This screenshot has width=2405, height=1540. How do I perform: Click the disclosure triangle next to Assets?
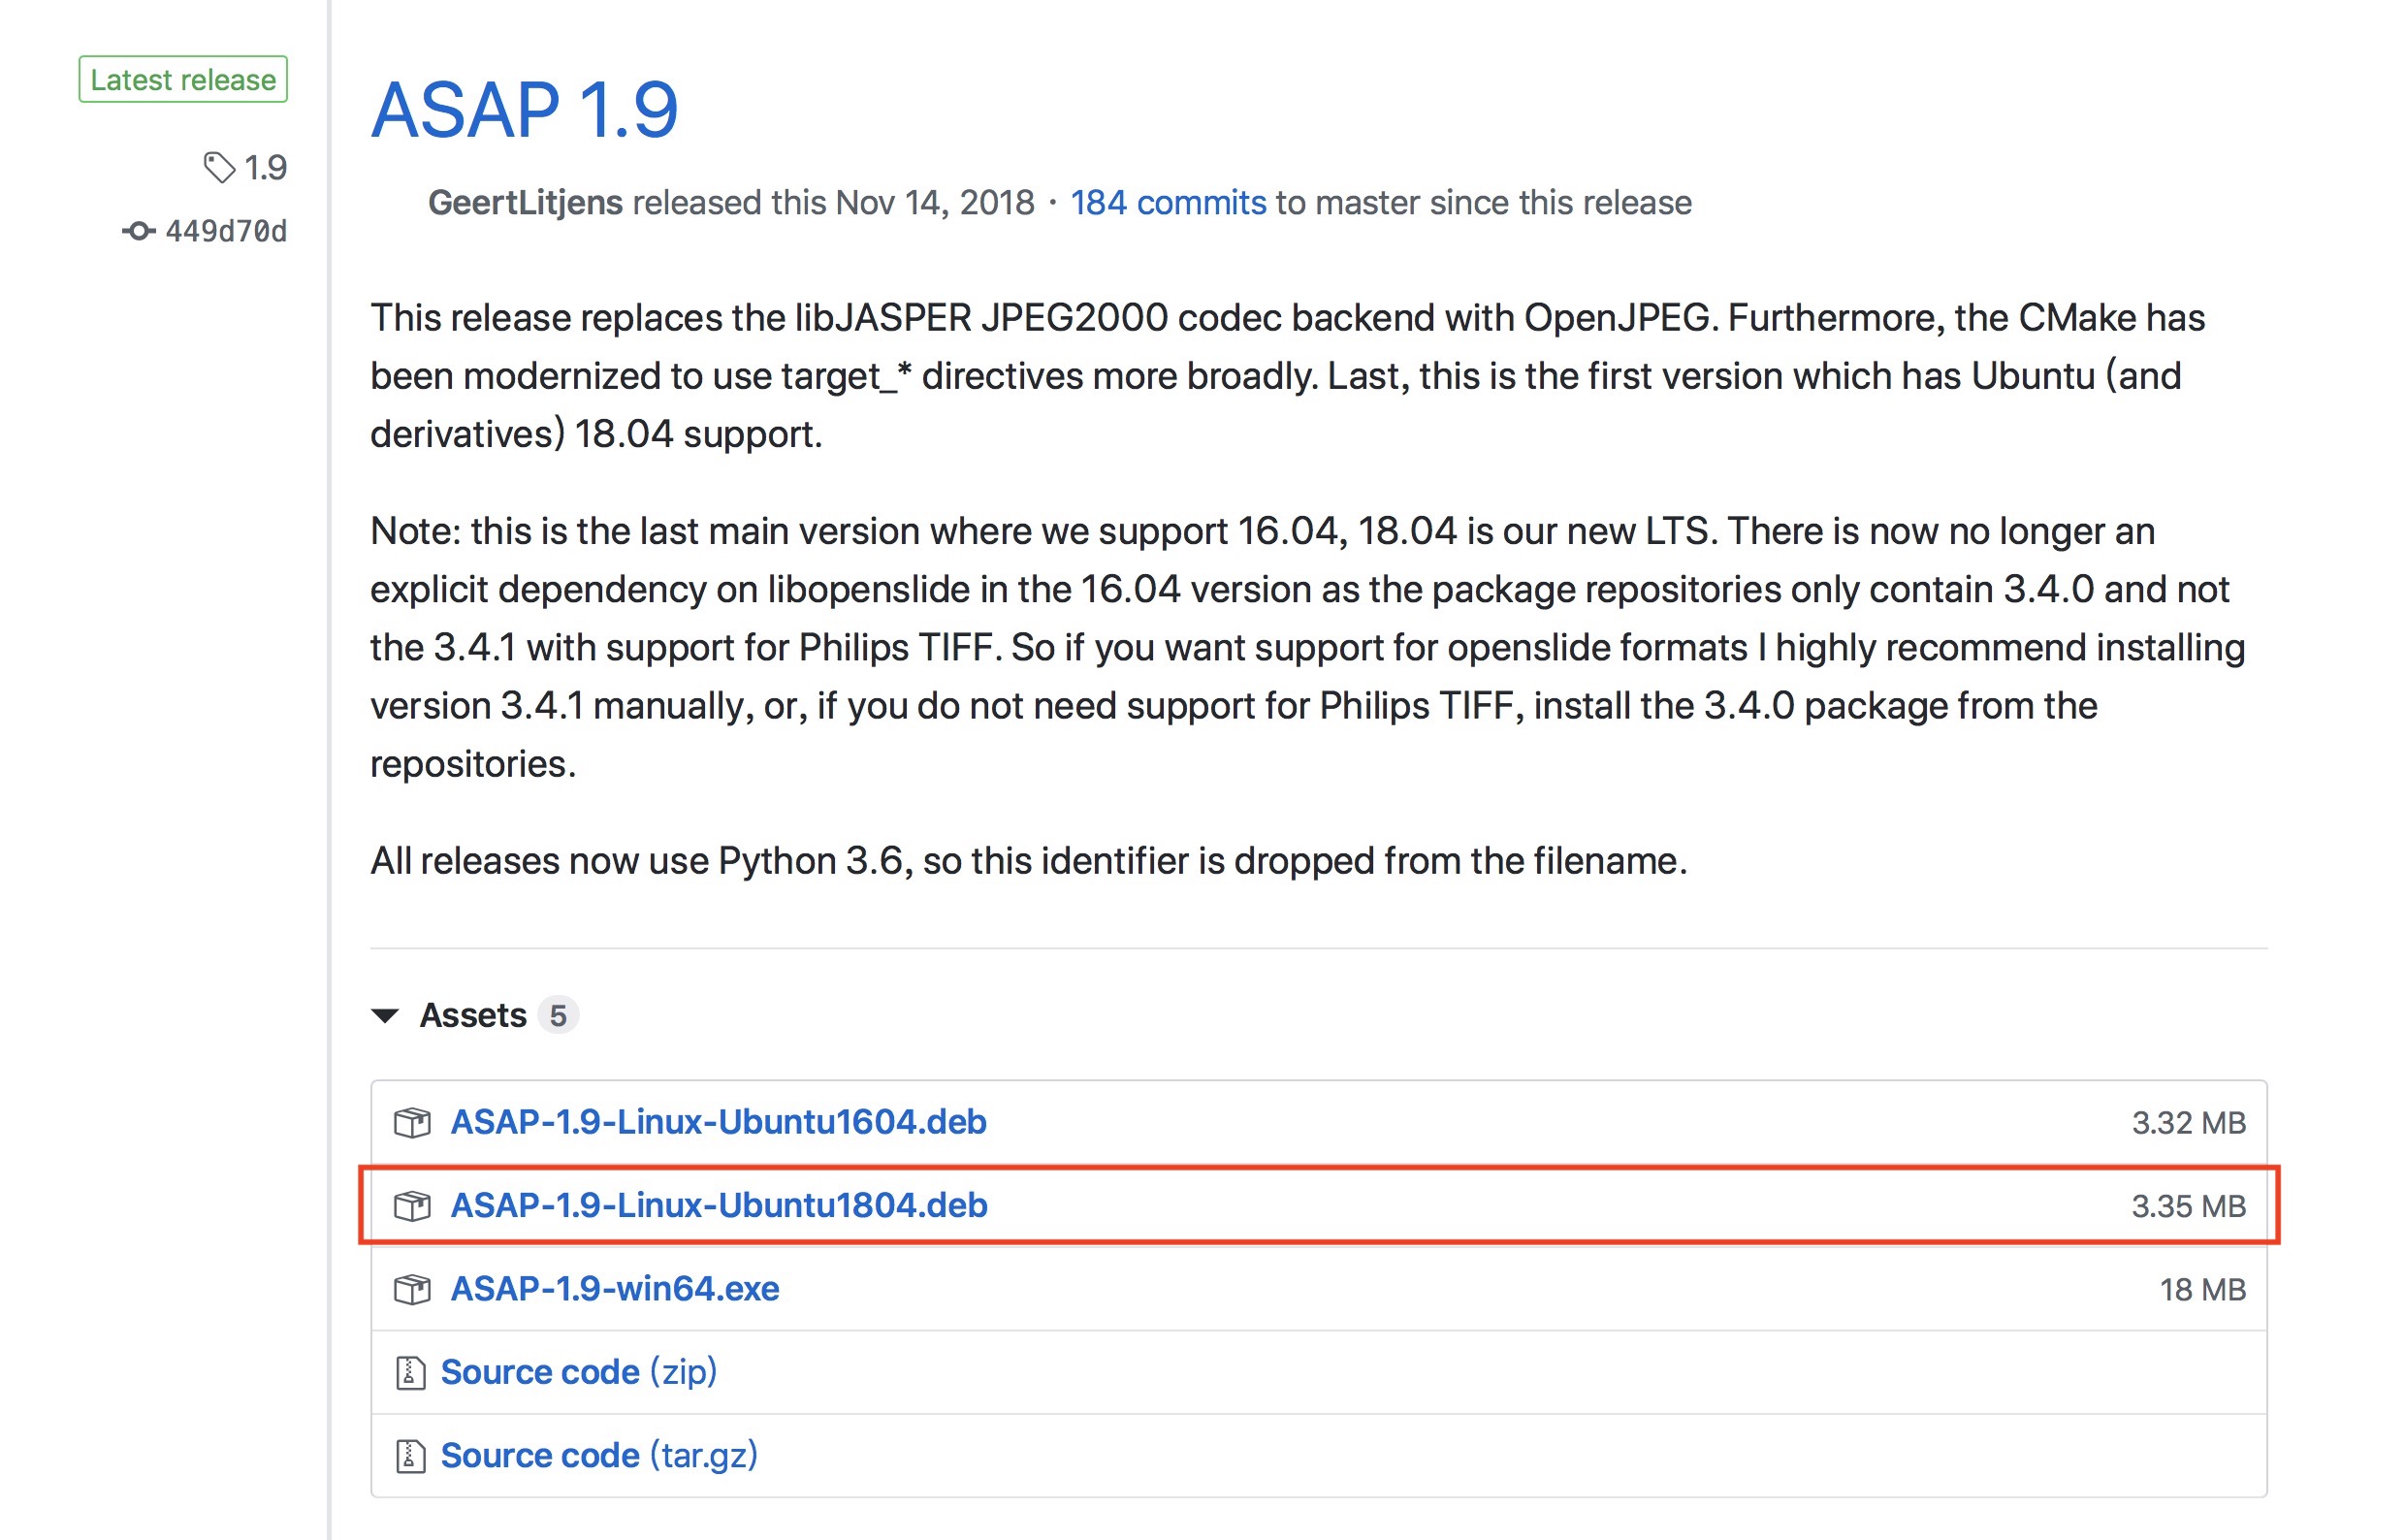(388, 1016)
